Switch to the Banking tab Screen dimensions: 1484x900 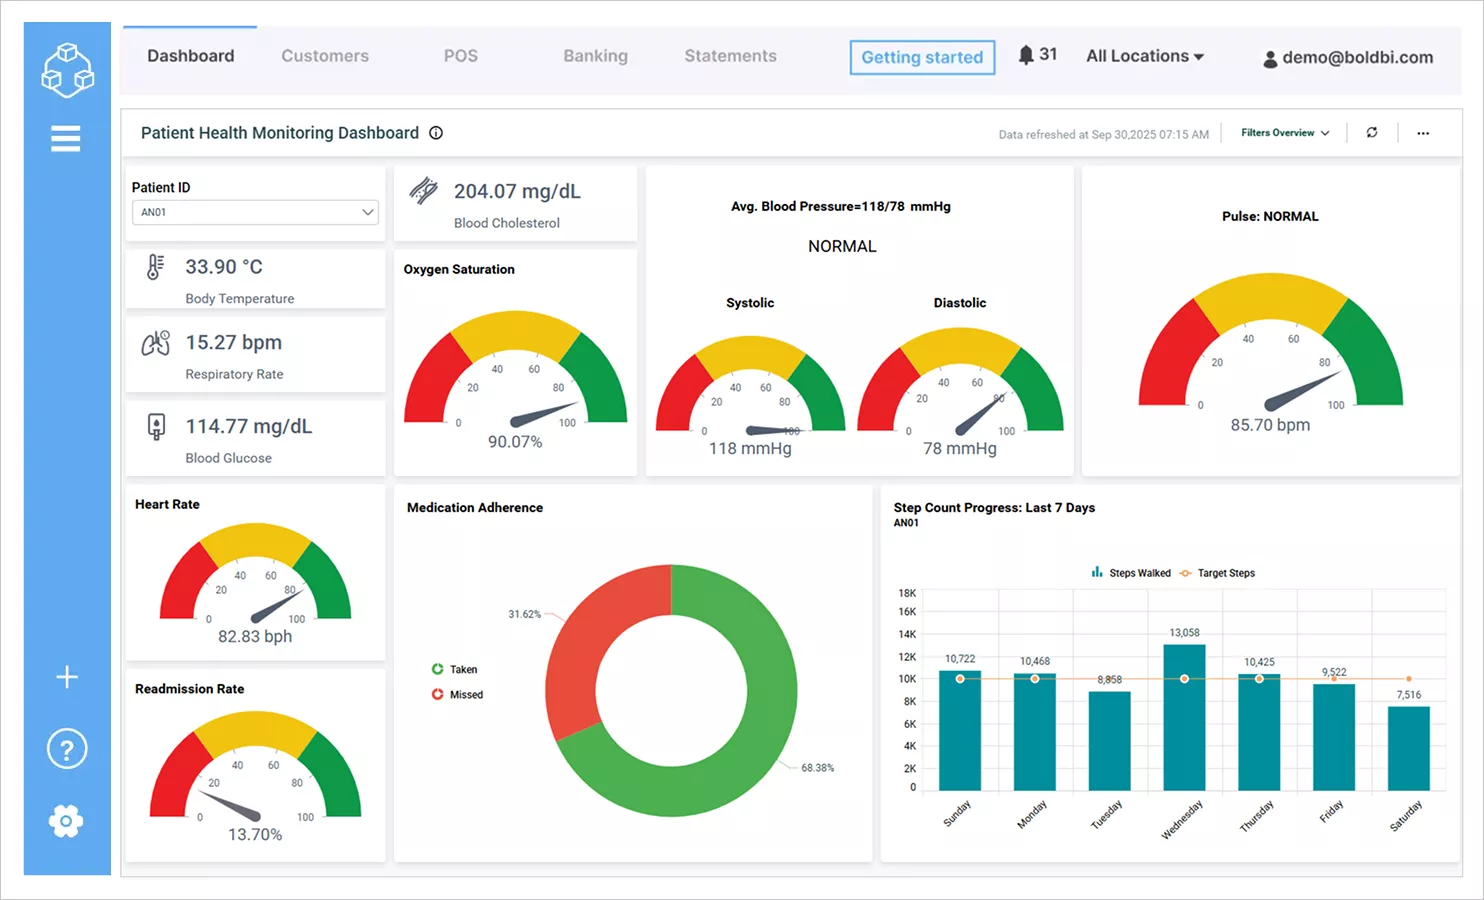click(x=595, y=56)
